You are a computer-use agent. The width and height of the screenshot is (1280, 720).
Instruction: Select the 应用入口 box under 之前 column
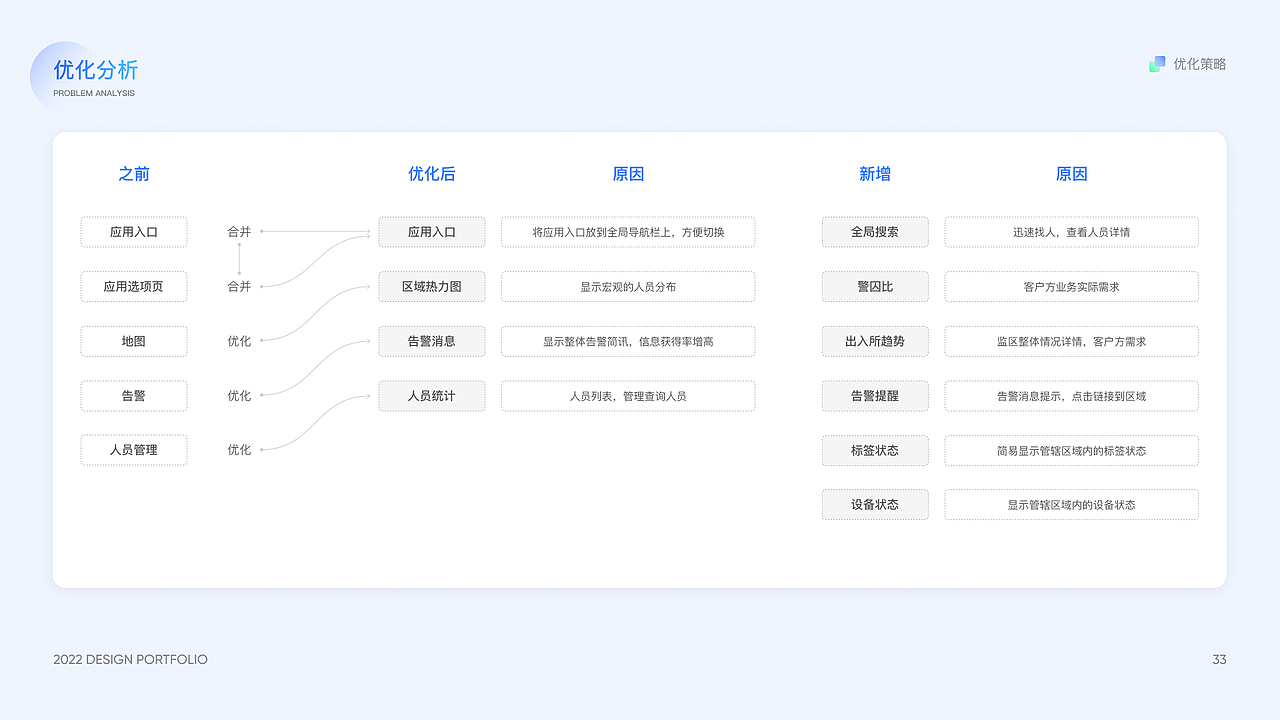133,232
